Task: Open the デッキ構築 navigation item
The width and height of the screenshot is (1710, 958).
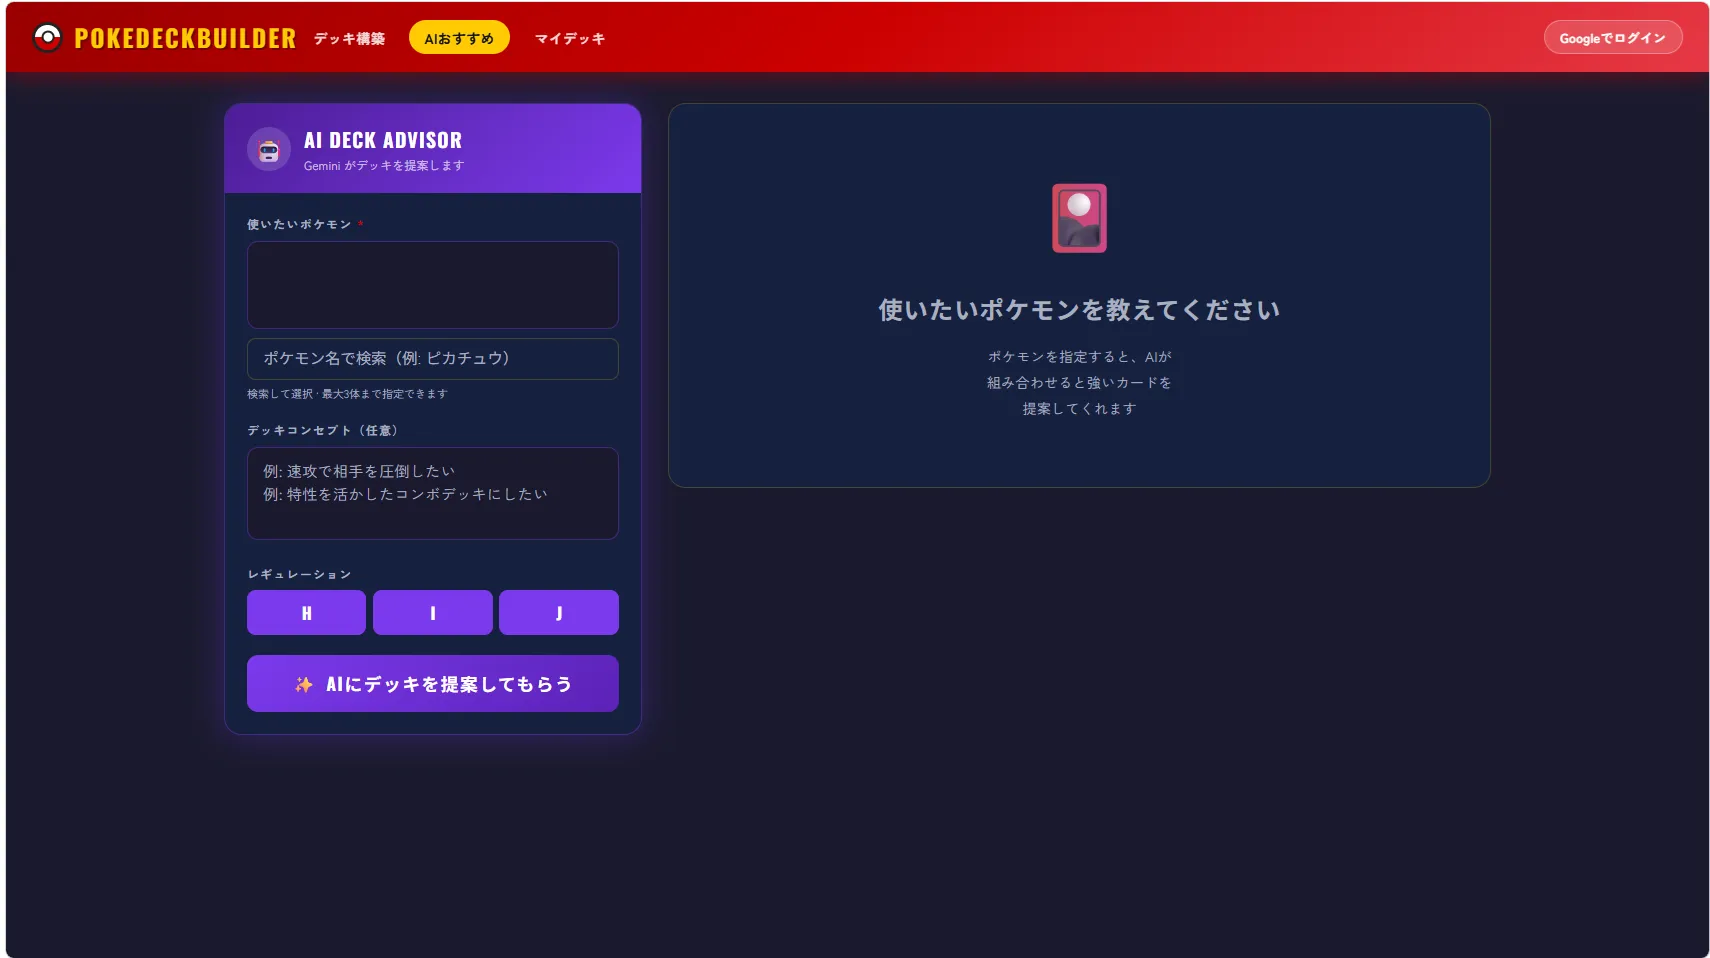Action: click(348, 39)
